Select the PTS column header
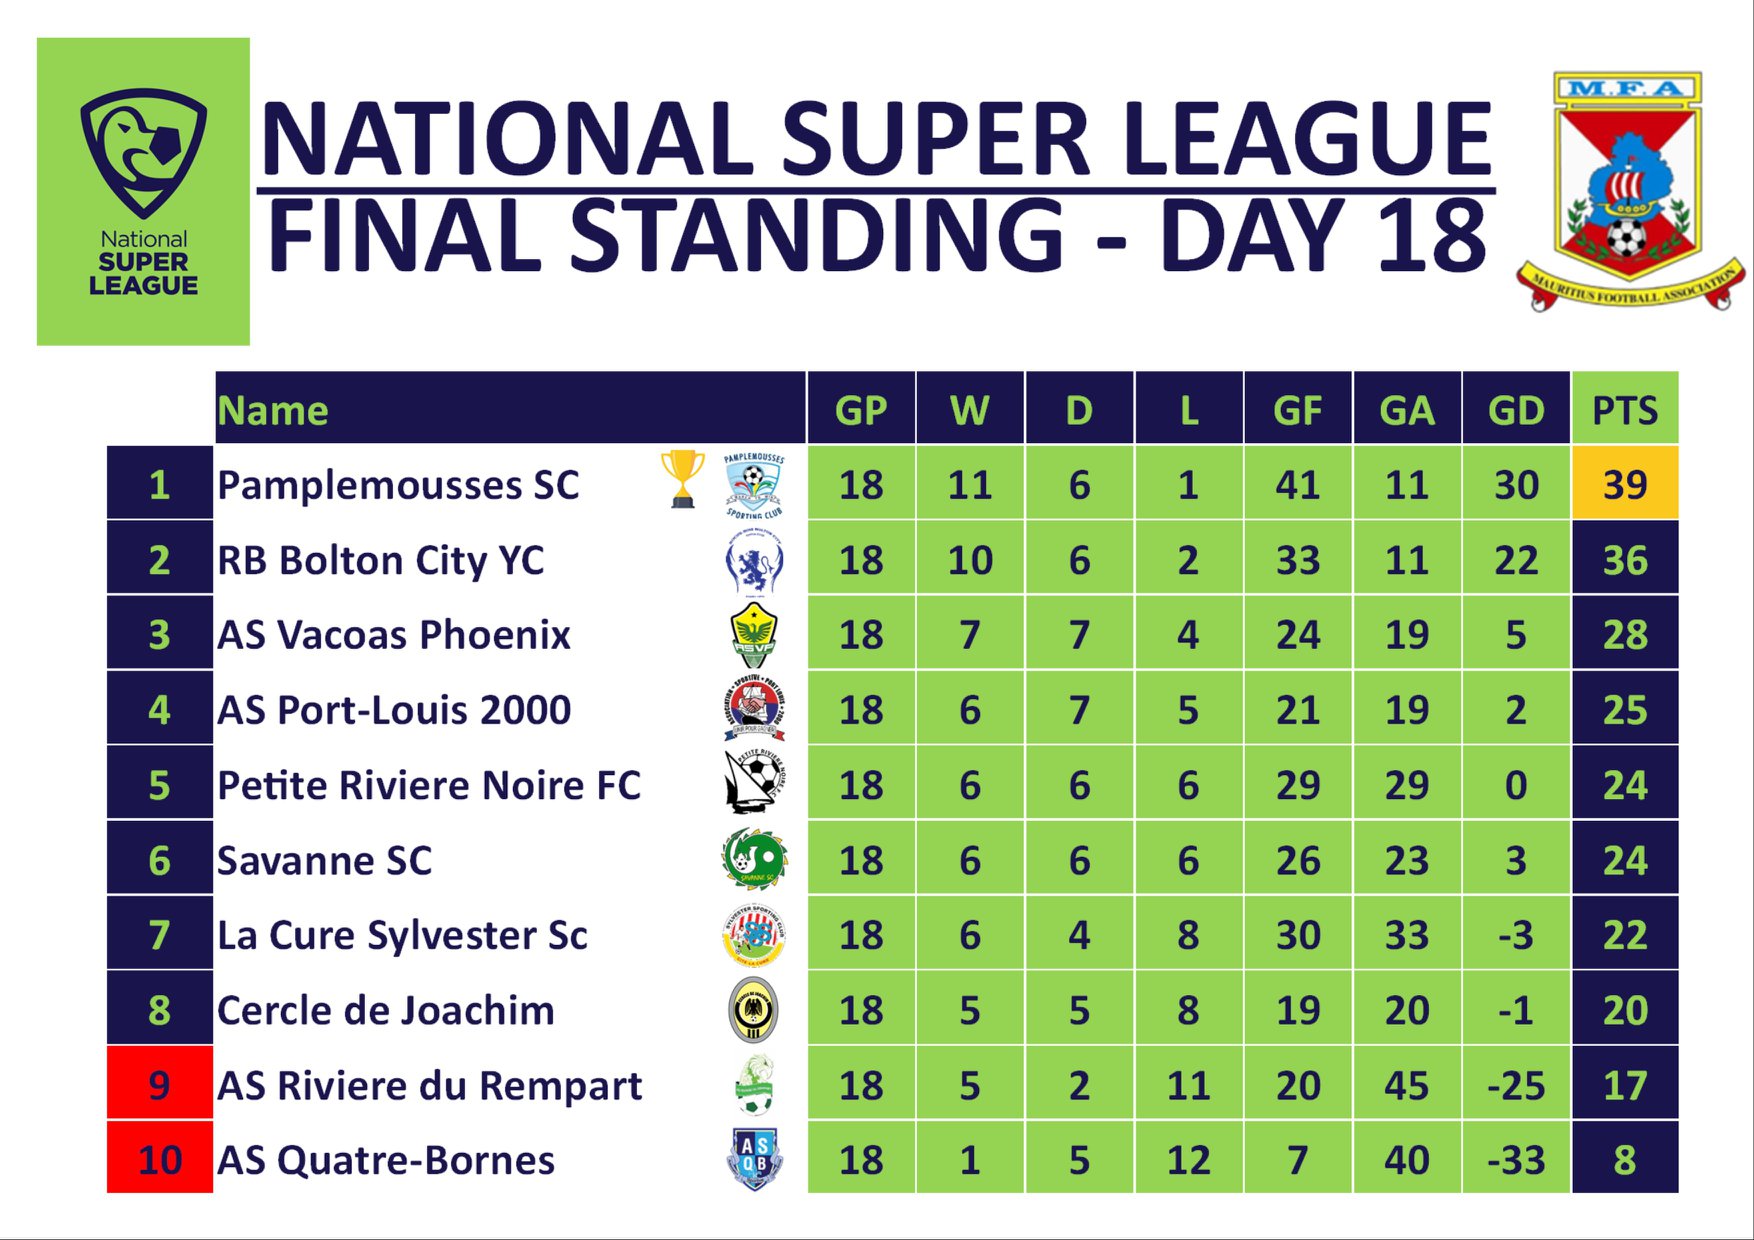The image size is (1754, 1240). [1625, 409]
